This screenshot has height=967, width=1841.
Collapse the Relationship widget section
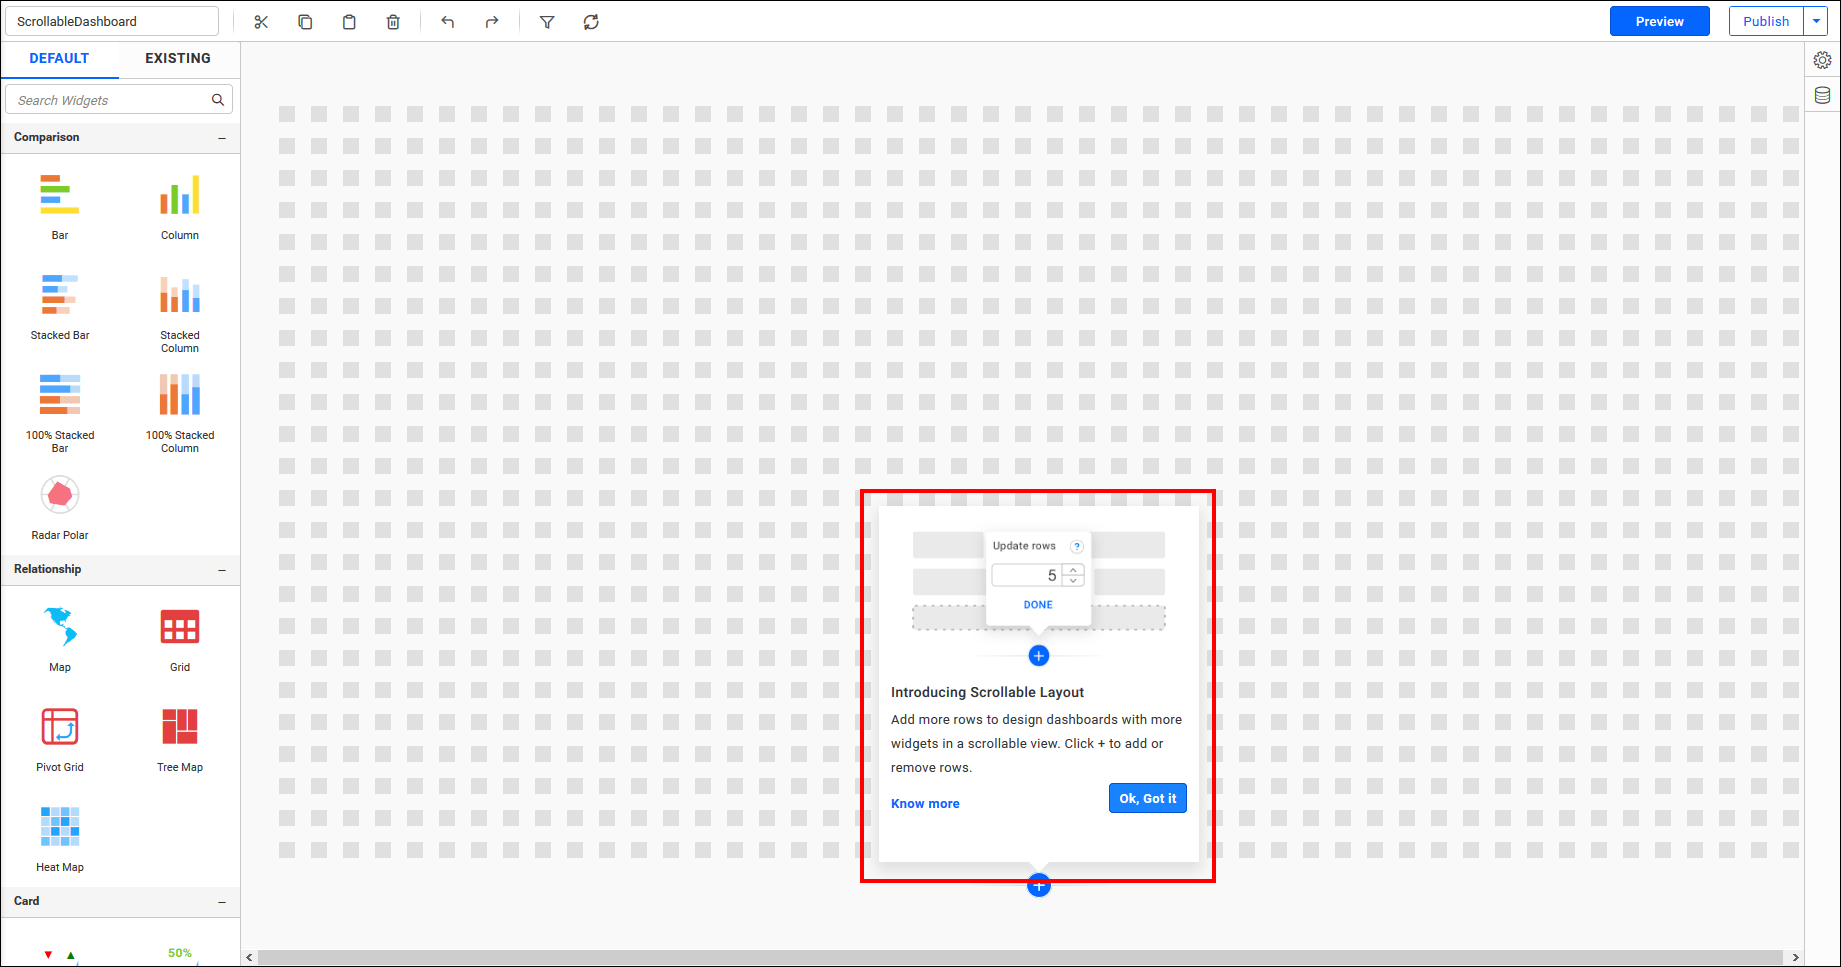(x=222, y=570)
